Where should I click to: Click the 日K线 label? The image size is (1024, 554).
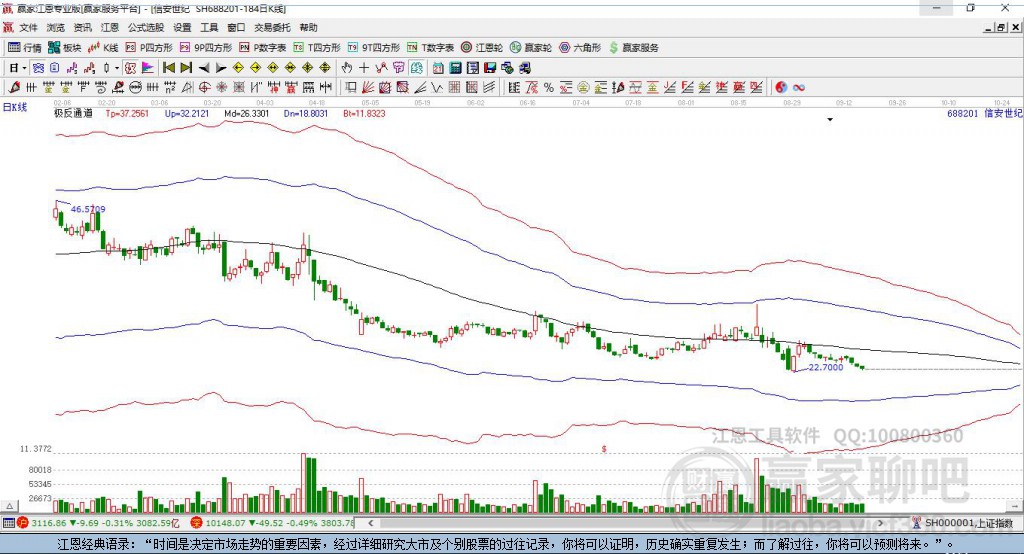[15, 107]
